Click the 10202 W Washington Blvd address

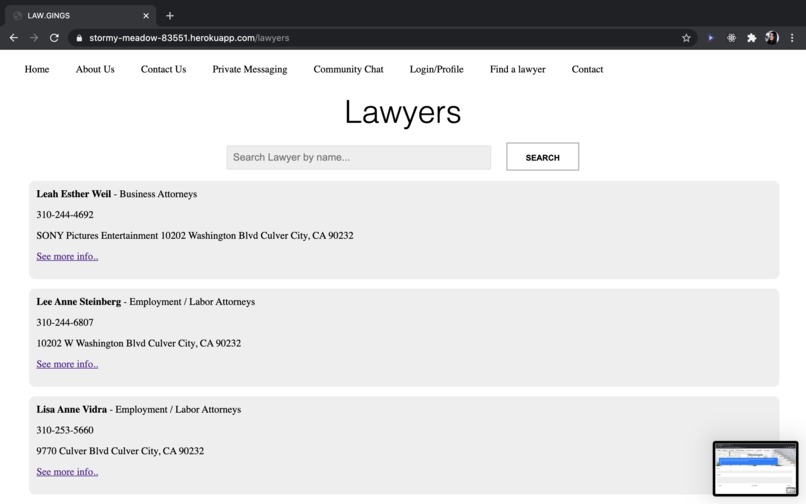[x=139, y=343]
